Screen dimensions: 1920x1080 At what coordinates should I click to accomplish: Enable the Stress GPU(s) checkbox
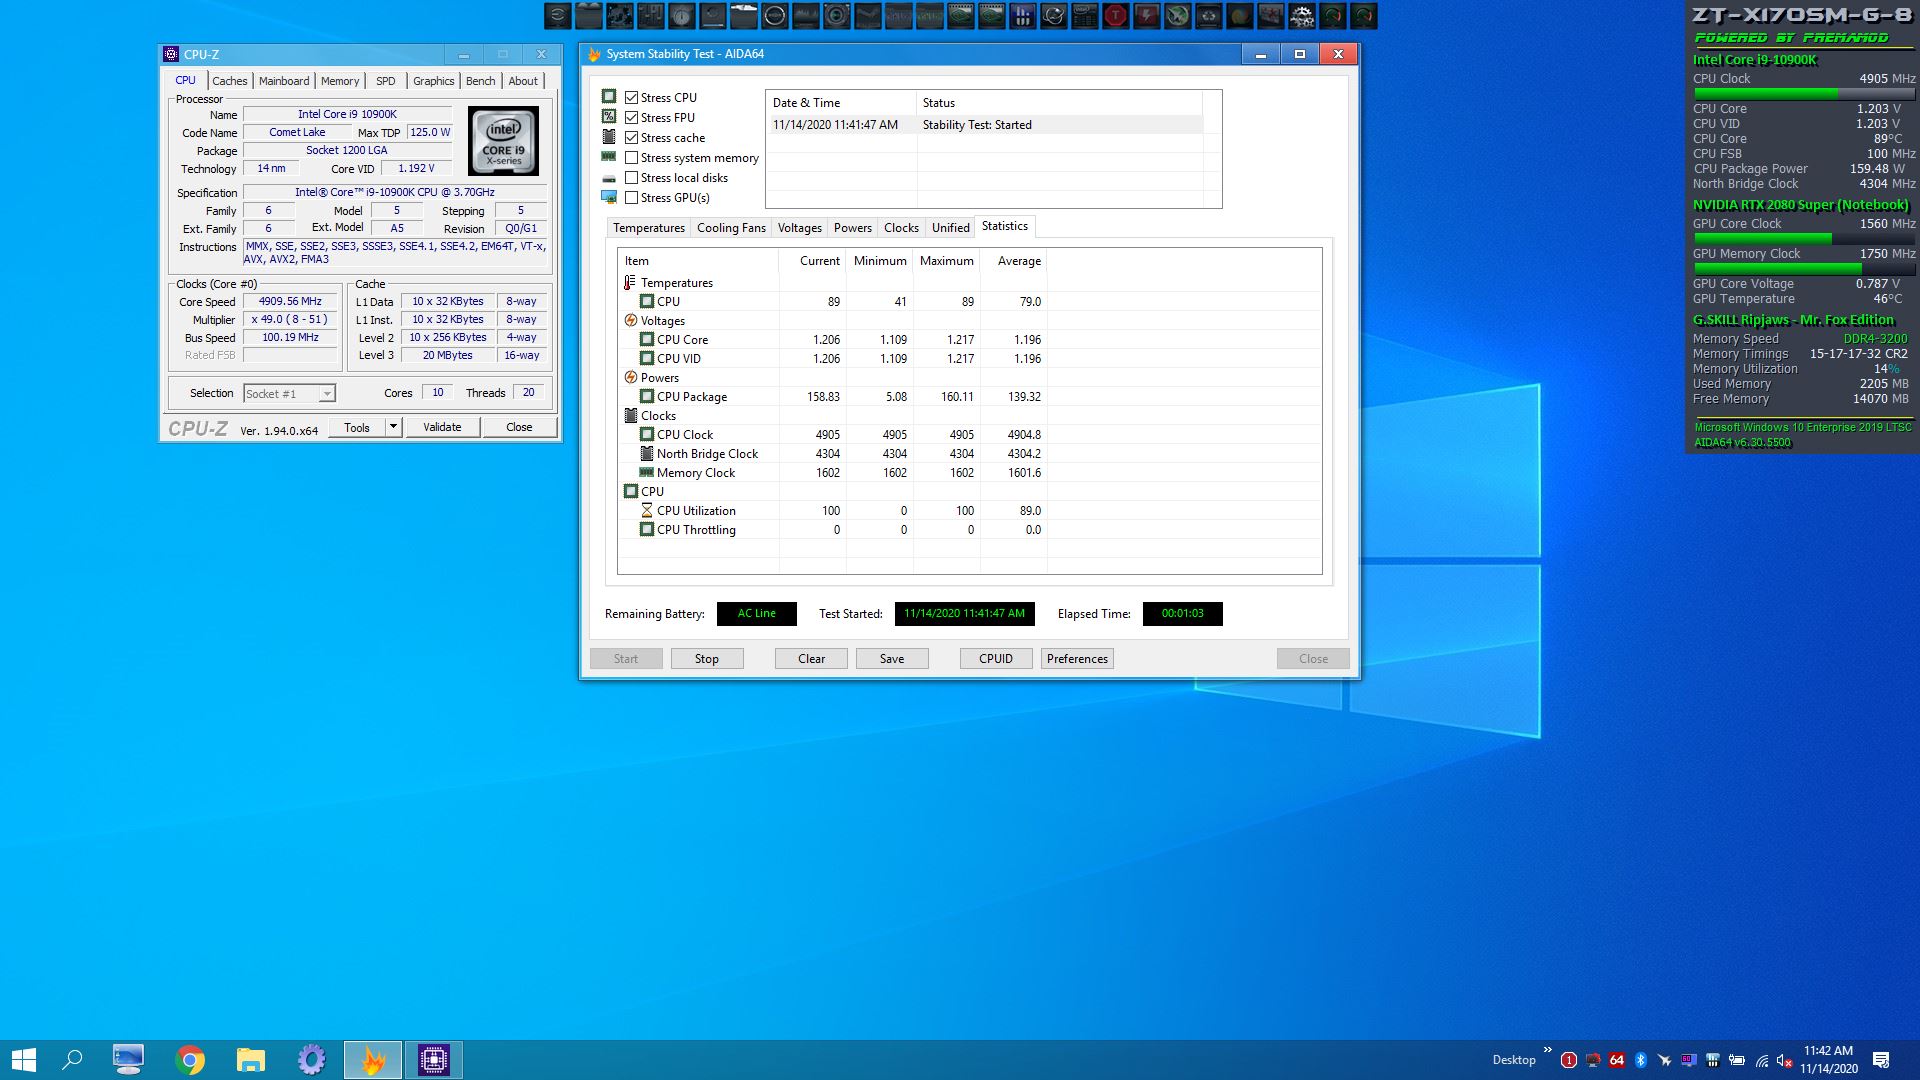point(632,198)
